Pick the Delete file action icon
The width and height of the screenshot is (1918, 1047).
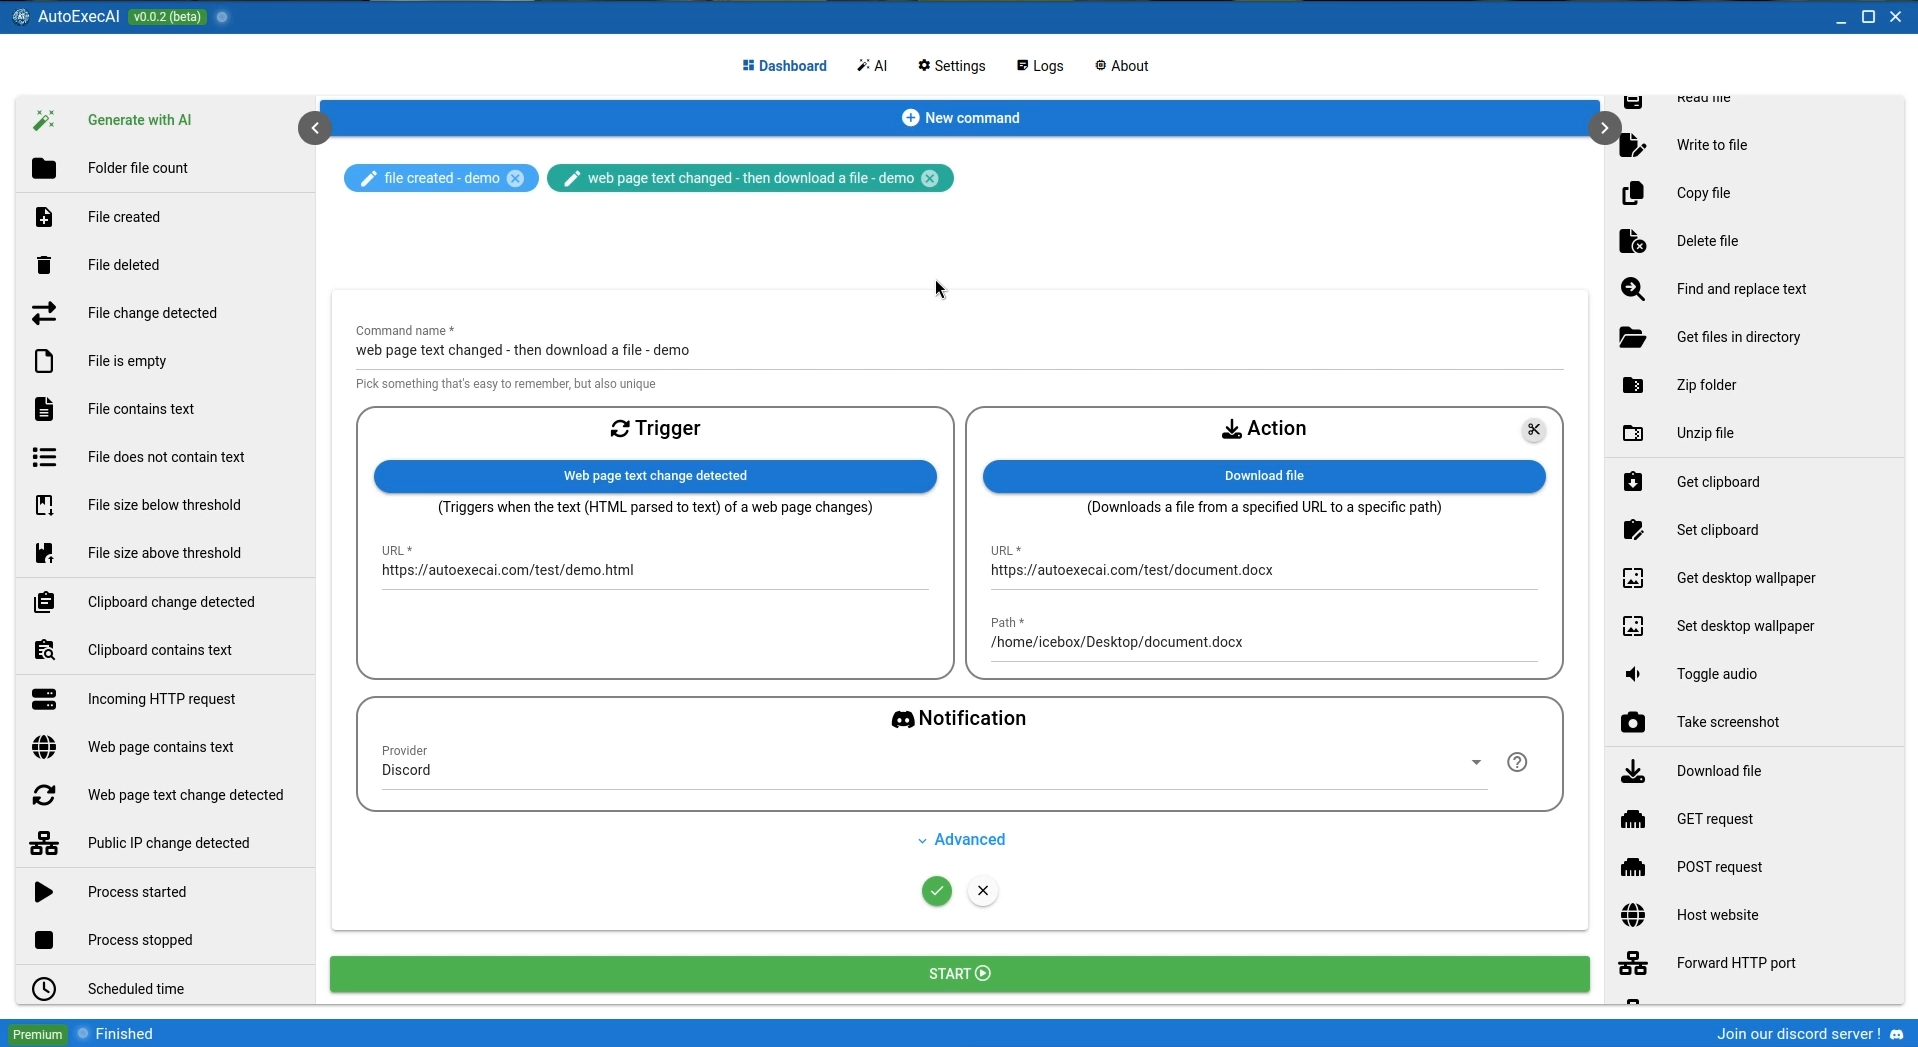click(1633, 241)
